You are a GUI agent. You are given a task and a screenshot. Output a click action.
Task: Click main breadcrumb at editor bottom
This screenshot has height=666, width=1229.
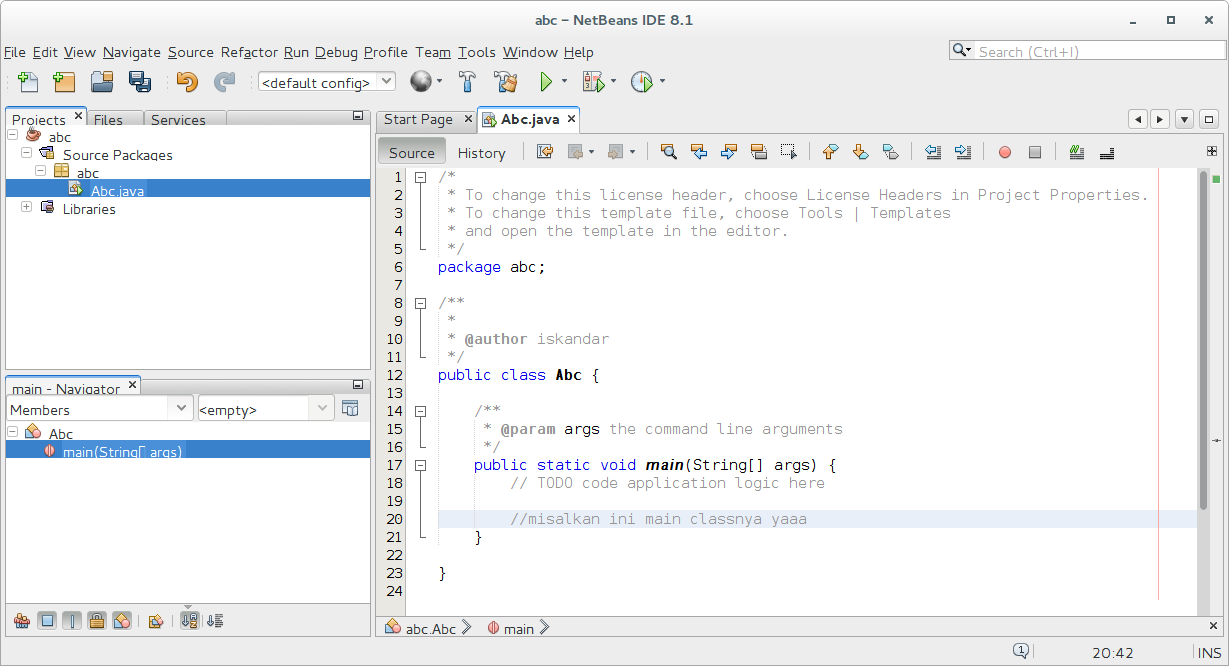click(519, 628)
